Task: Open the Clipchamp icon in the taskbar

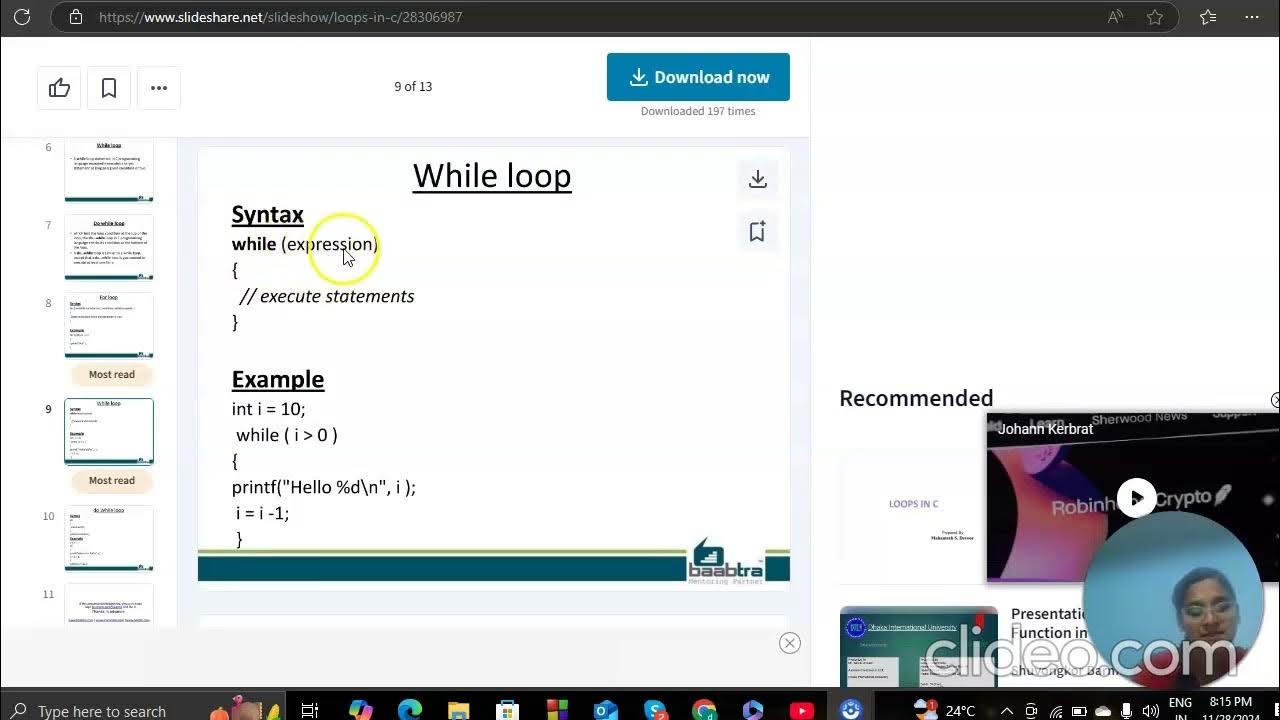Action: click(x=753, y=710)
